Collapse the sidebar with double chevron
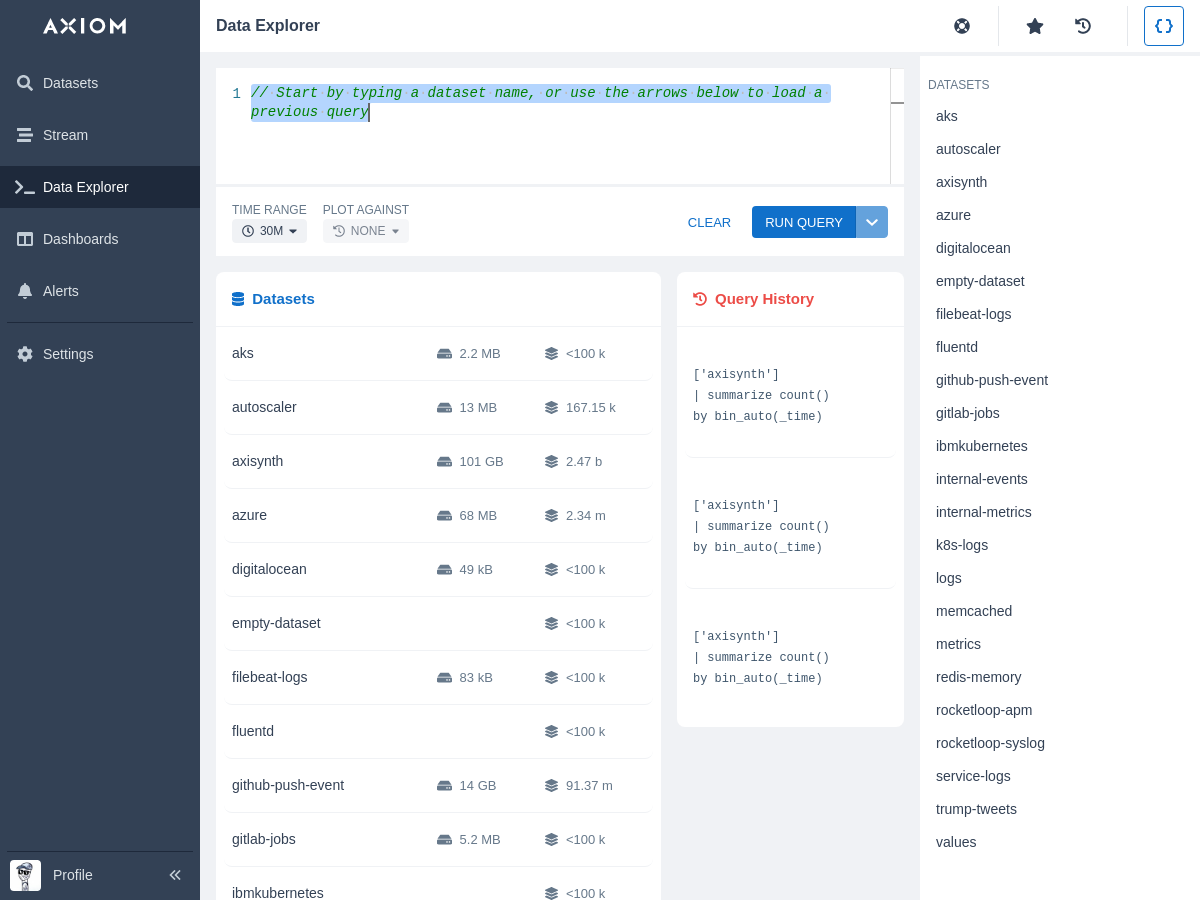Image resolution: width=1200 pixels, height=900 pixels. (175, 875)
